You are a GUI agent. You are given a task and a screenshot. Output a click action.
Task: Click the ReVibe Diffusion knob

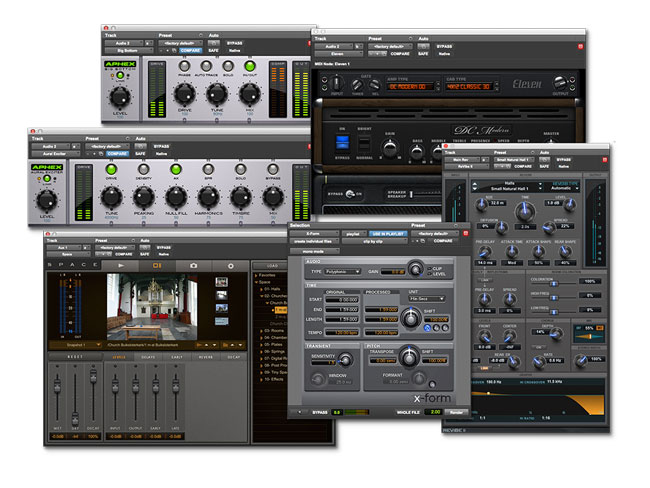point(502,227)
